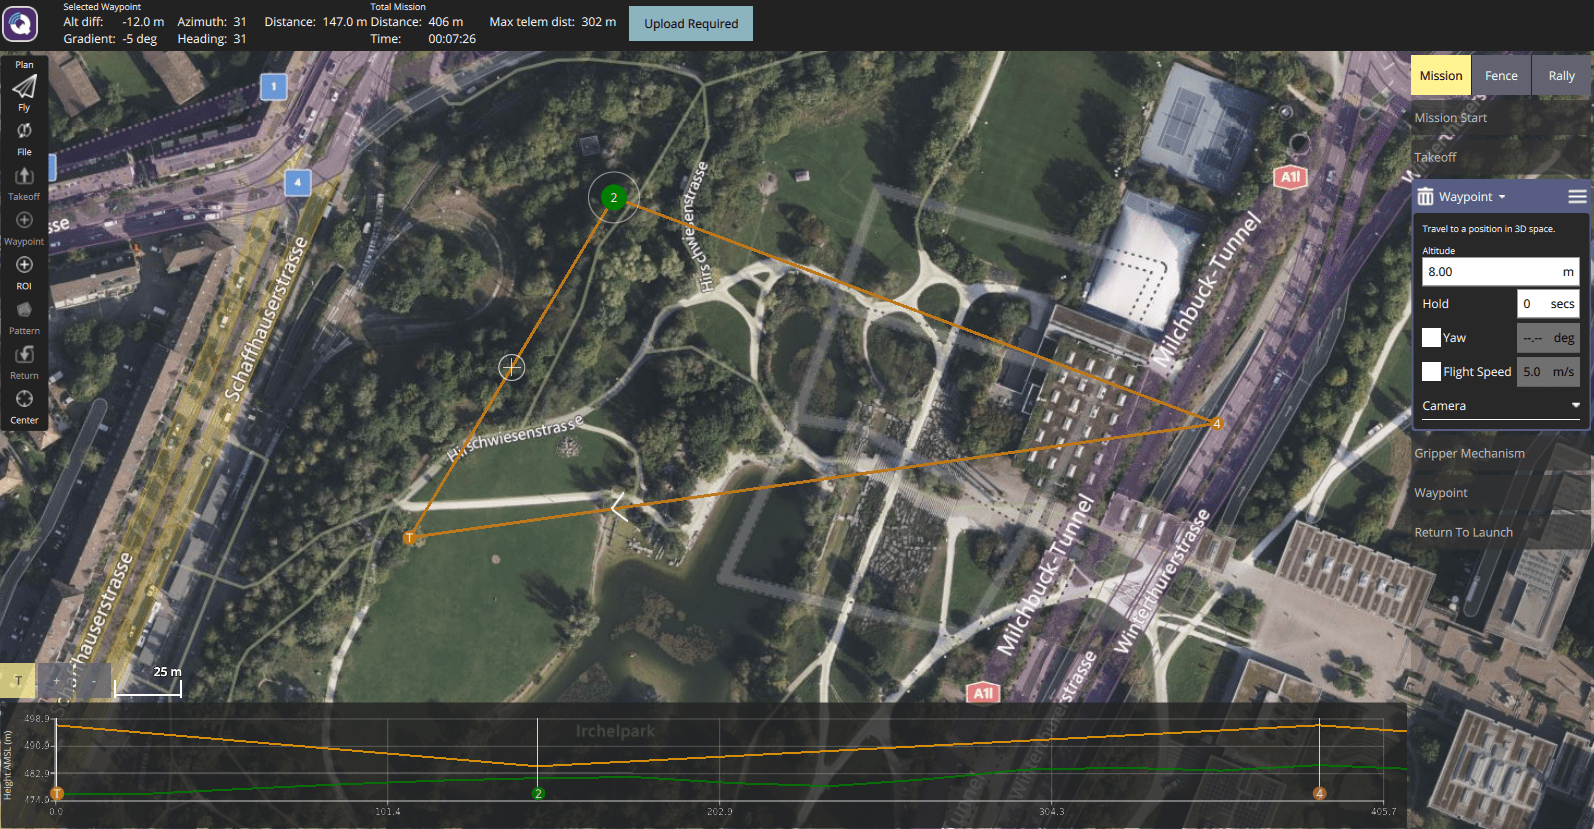Open the Waypoint command type dropdown

tap(1472, 197)
